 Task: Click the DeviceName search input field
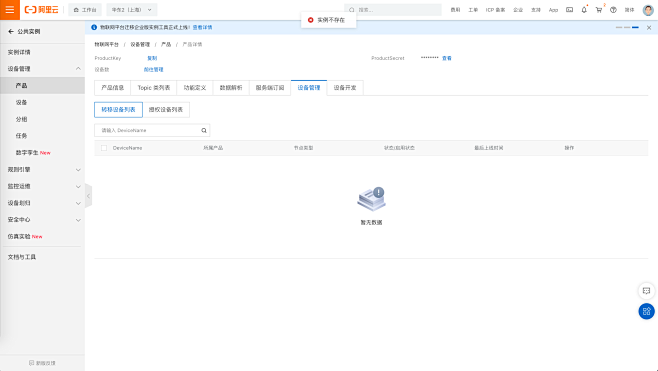[x=148, y=130]
